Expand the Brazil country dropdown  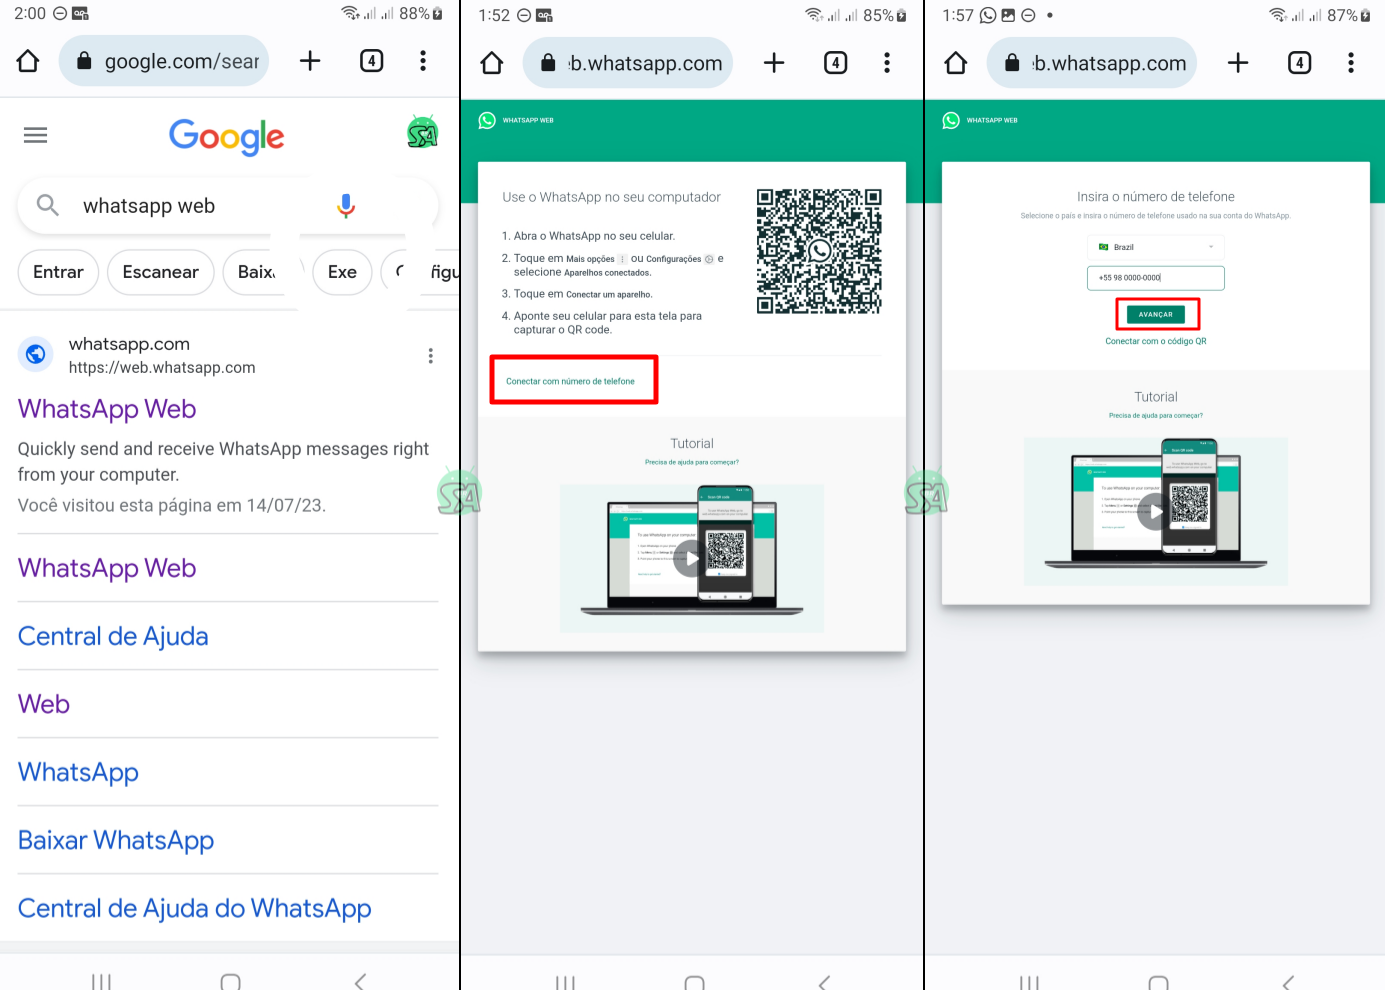[1156, 247]
